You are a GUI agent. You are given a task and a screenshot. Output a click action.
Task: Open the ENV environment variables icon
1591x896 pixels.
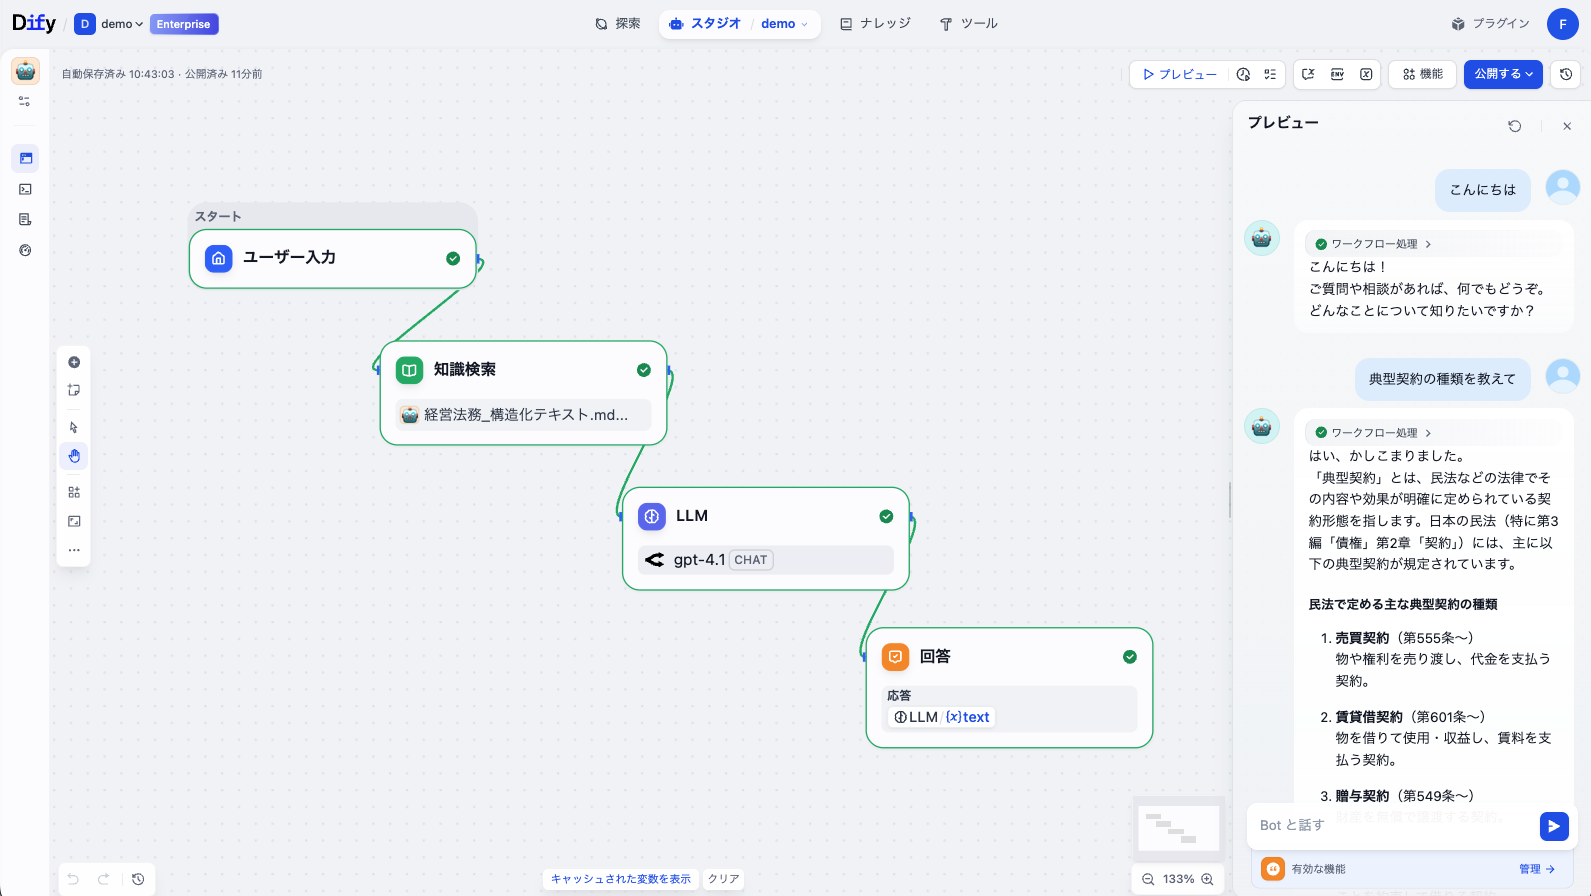click(1337, 74)
